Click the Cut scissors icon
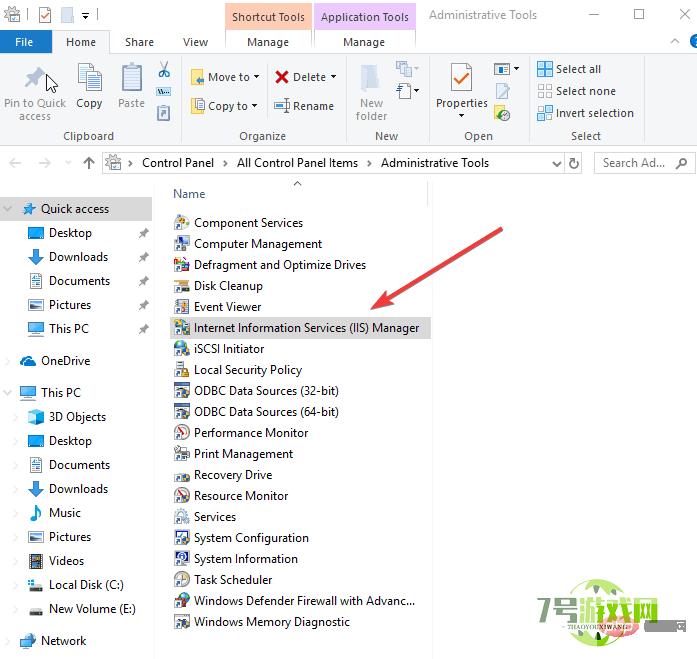697x659 pixels. point(164,69)
